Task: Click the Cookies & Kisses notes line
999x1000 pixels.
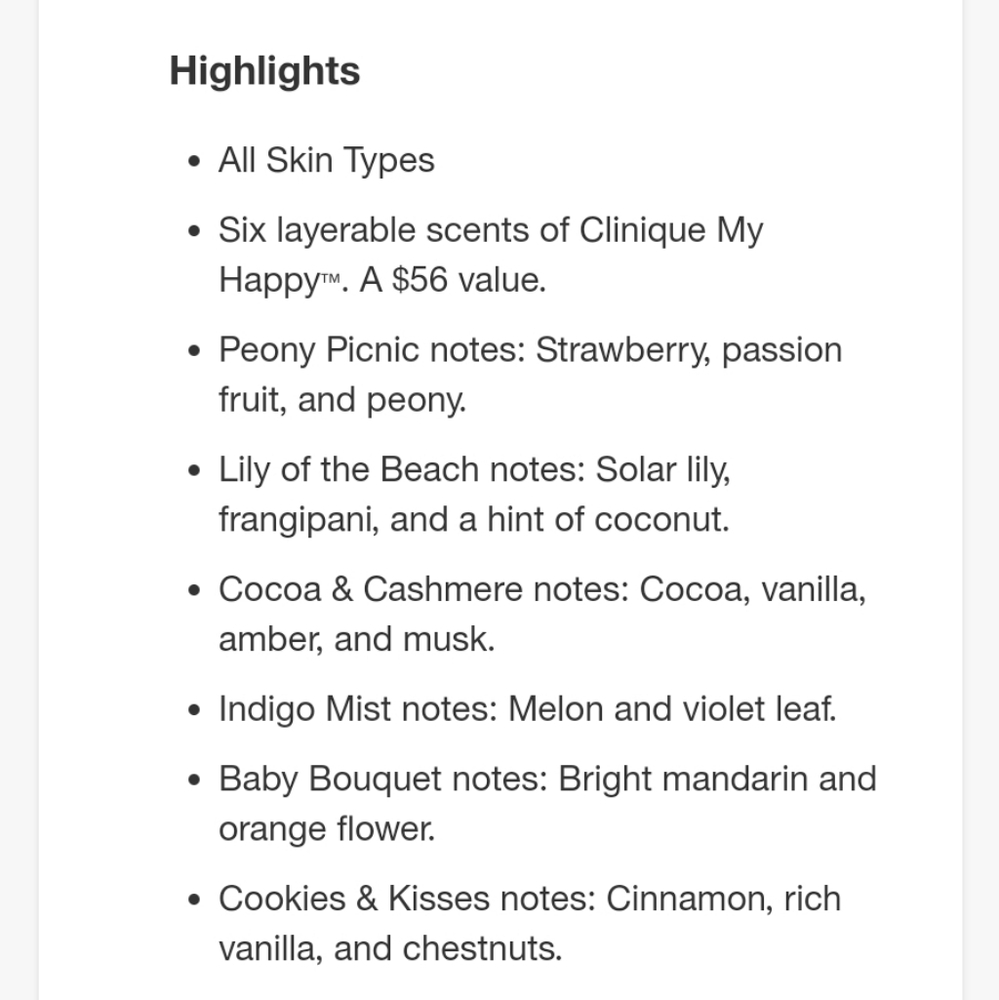Action: 530,899
